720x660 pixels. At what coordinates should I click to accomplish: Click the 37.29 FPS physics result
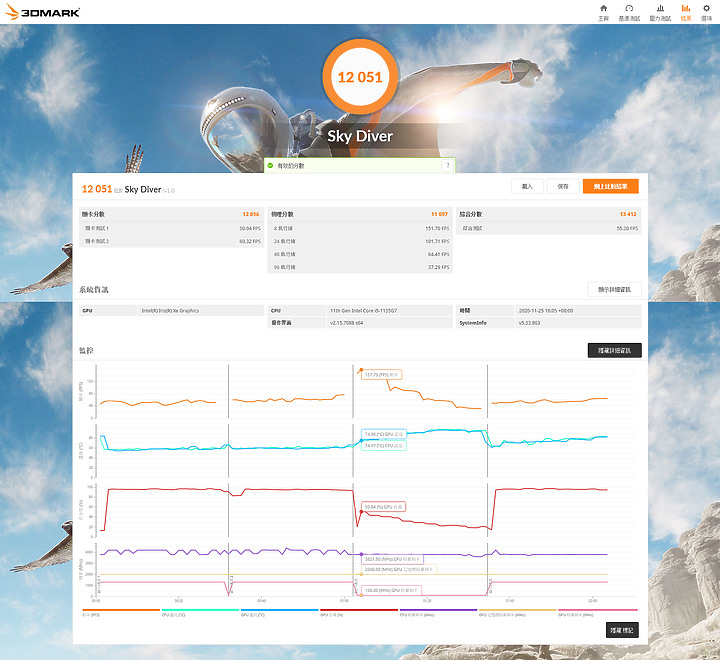tap(439, 267)
